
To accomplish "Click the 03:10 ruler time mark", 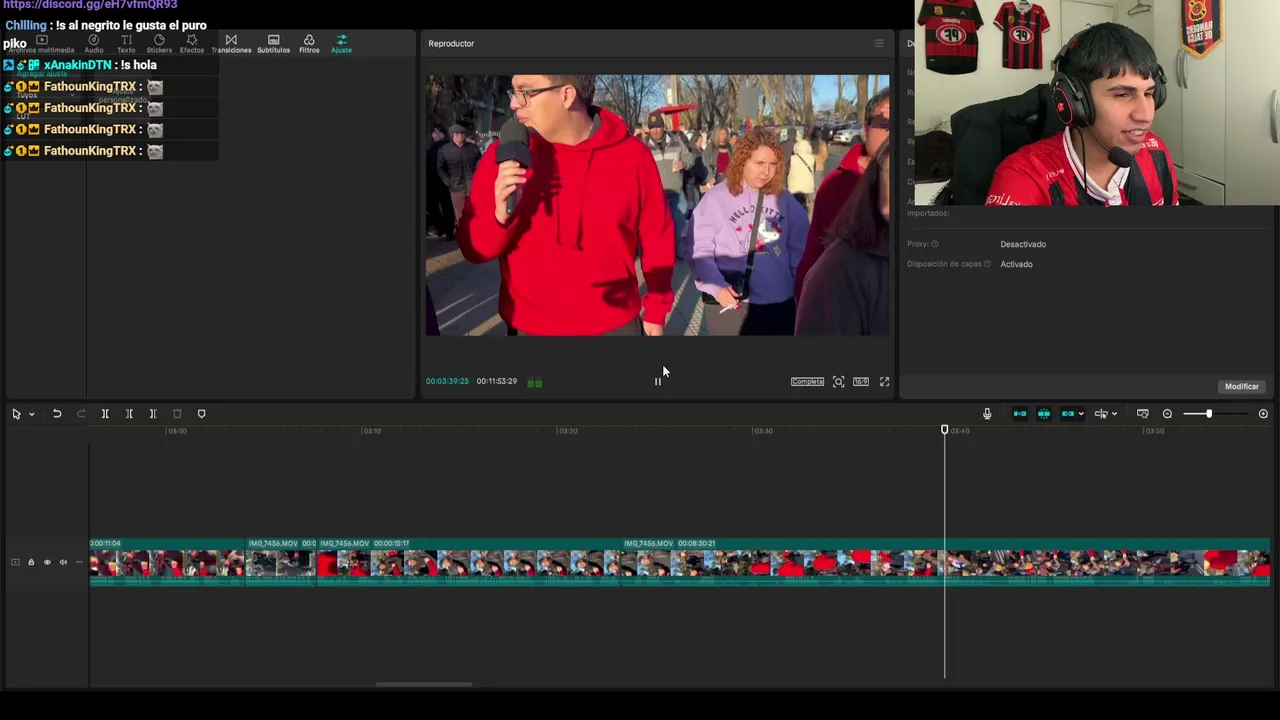I will 372,431.
